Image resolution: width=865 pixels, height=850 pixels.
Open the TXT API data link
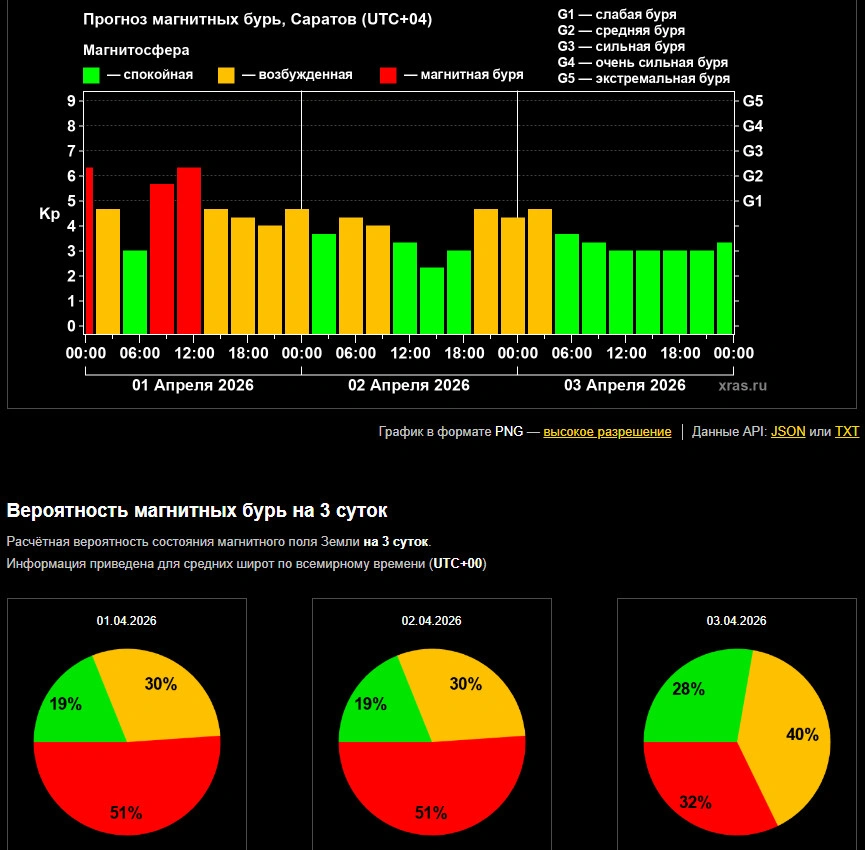[x=846, y=432]
